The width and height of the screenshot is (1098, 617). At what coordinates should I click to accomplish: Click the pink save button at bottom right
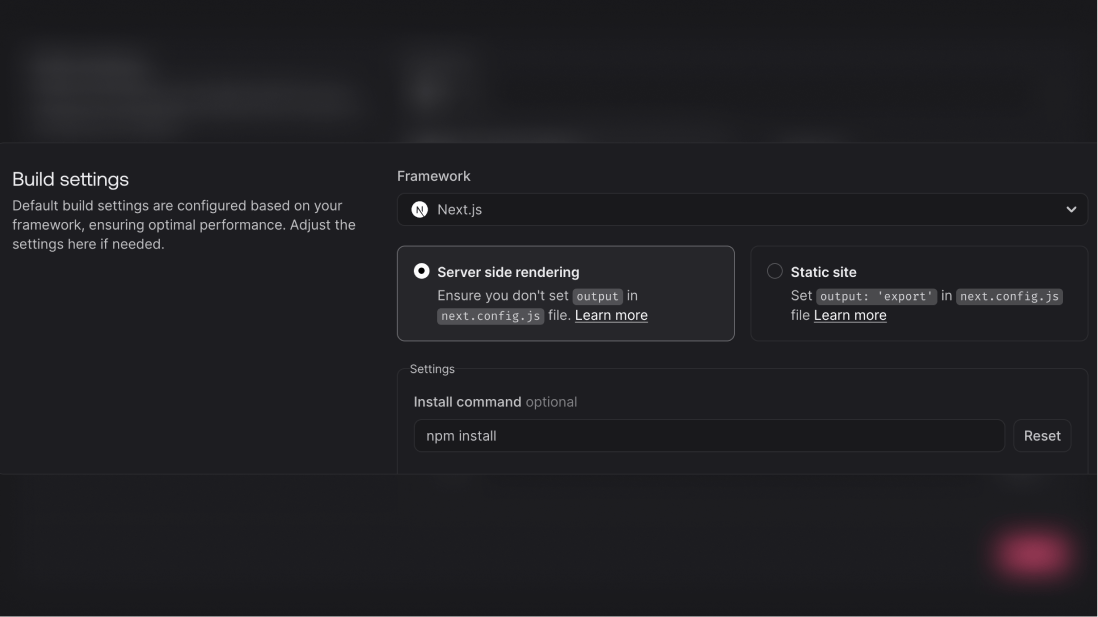point(1033,555)
